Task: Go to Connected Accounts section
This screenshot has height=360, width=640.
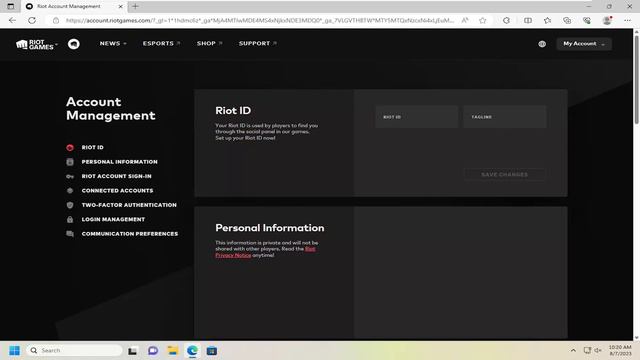Action: point(118,191)
